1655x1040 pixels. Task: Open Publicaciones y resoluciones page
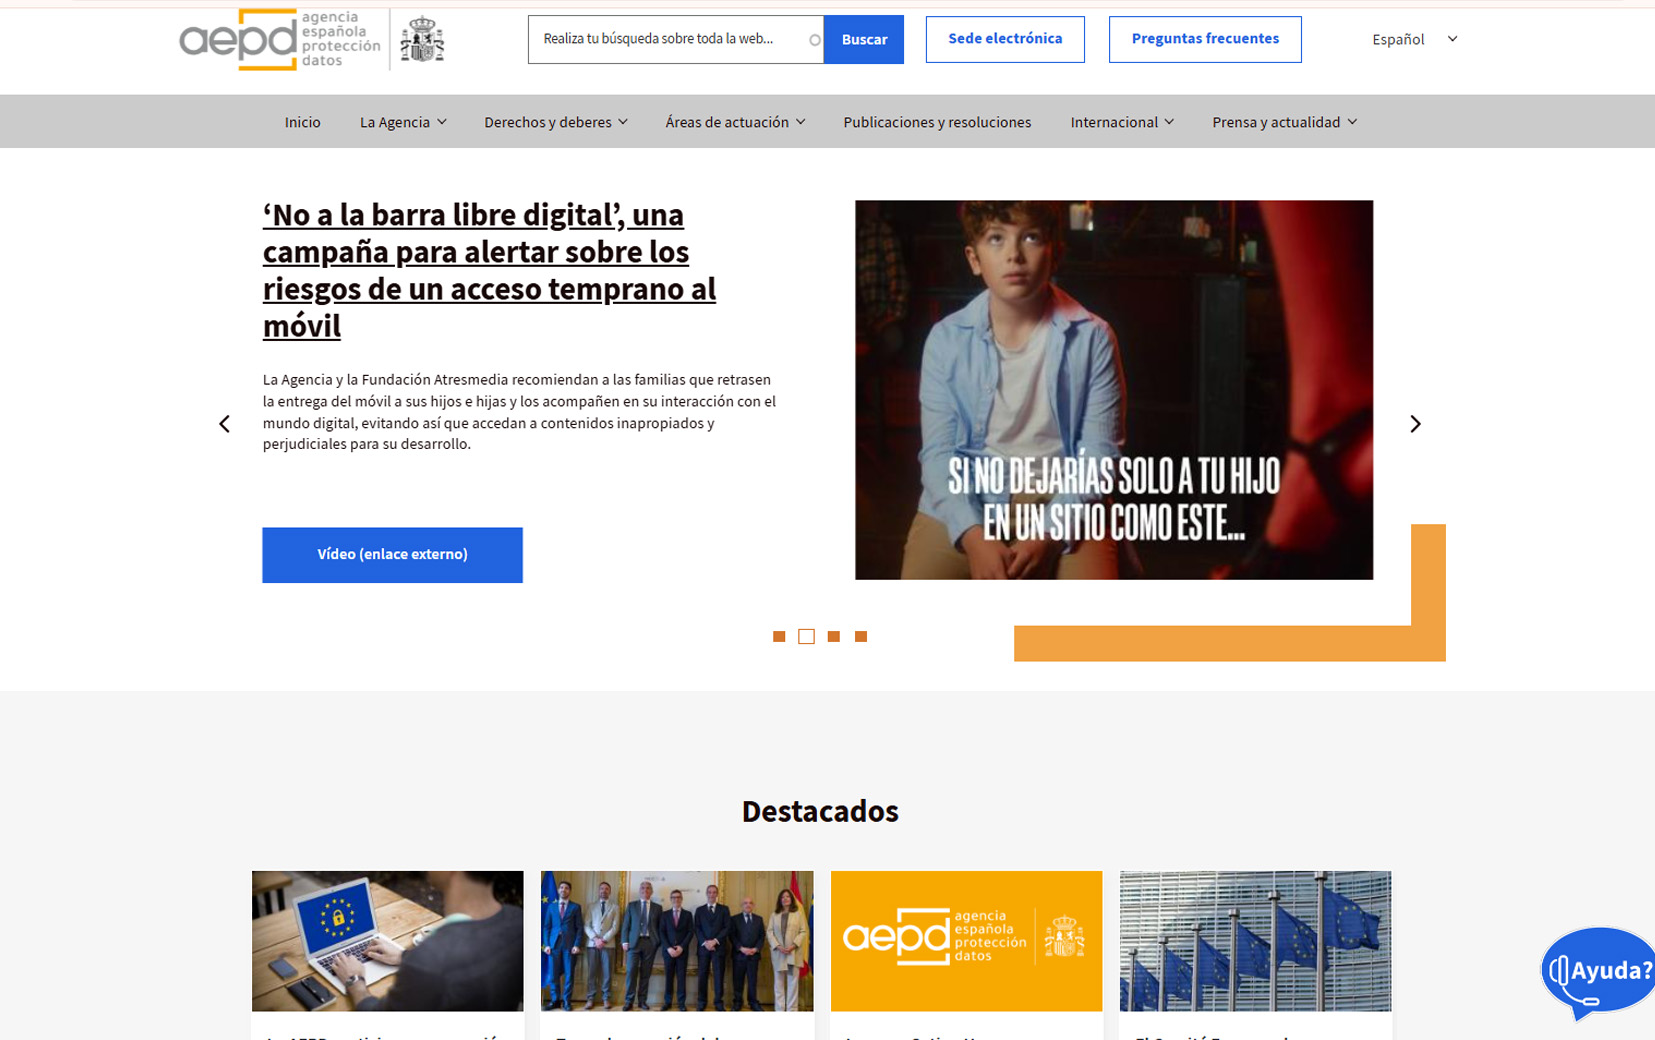point(937,122)
